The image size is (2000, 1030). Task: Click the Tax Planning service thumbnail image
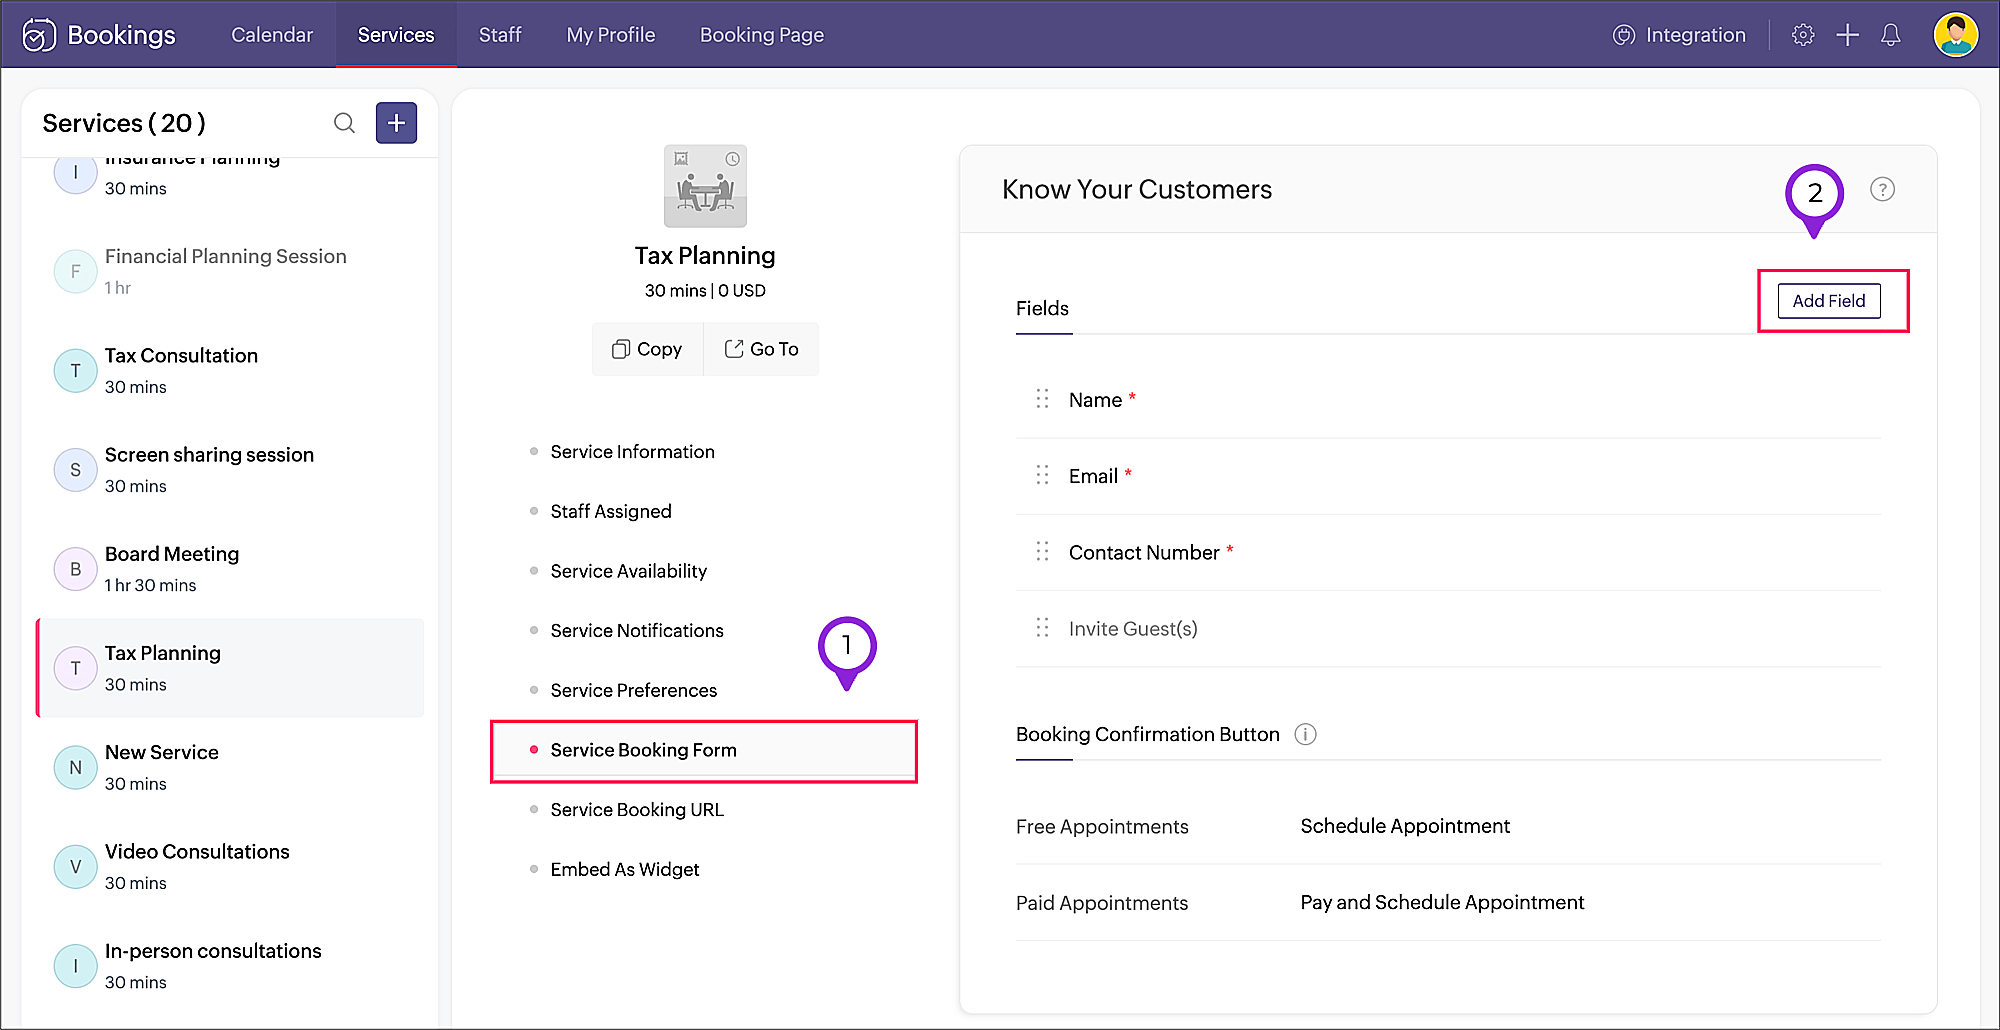[x=705, y=186]
